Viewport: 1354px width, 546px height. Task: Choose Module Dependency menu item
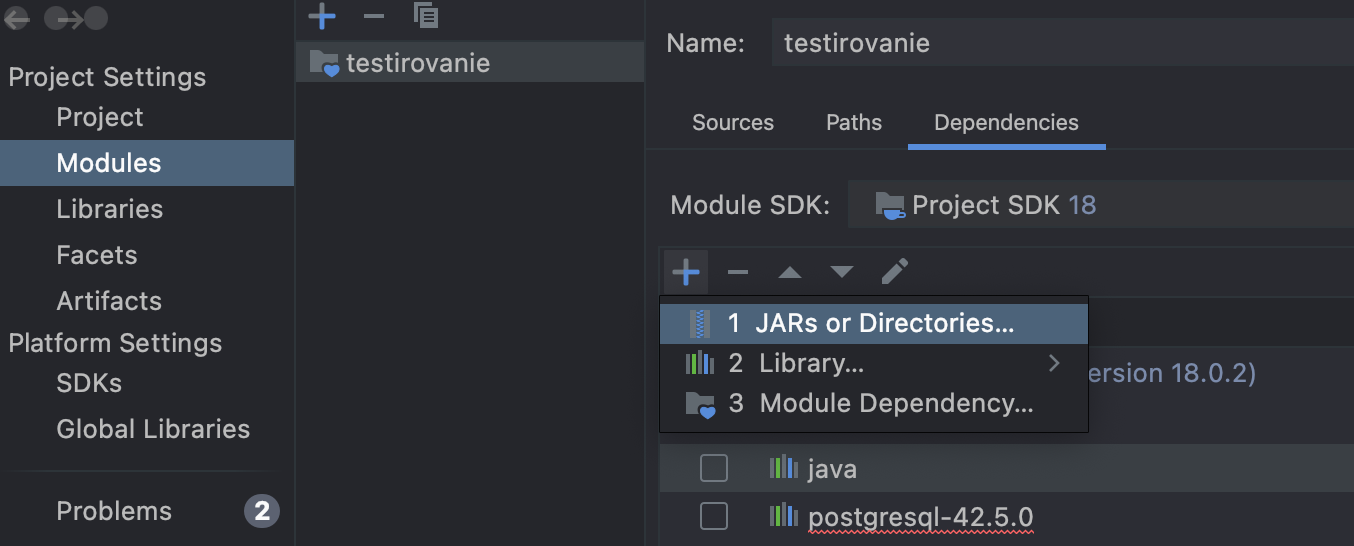point(873,404)
